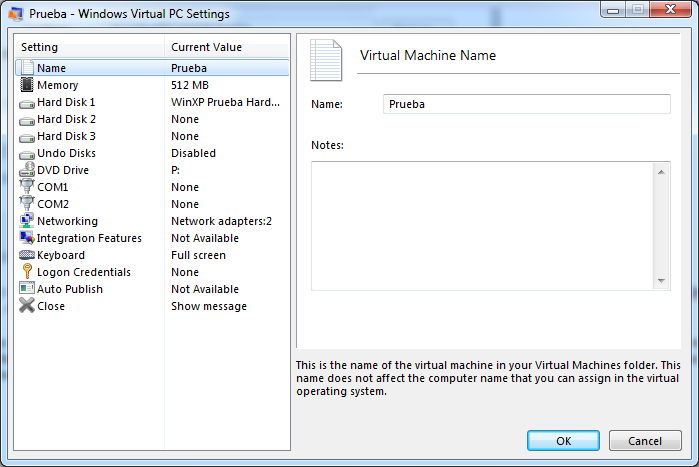Click the Setting column header

[90, 47]
